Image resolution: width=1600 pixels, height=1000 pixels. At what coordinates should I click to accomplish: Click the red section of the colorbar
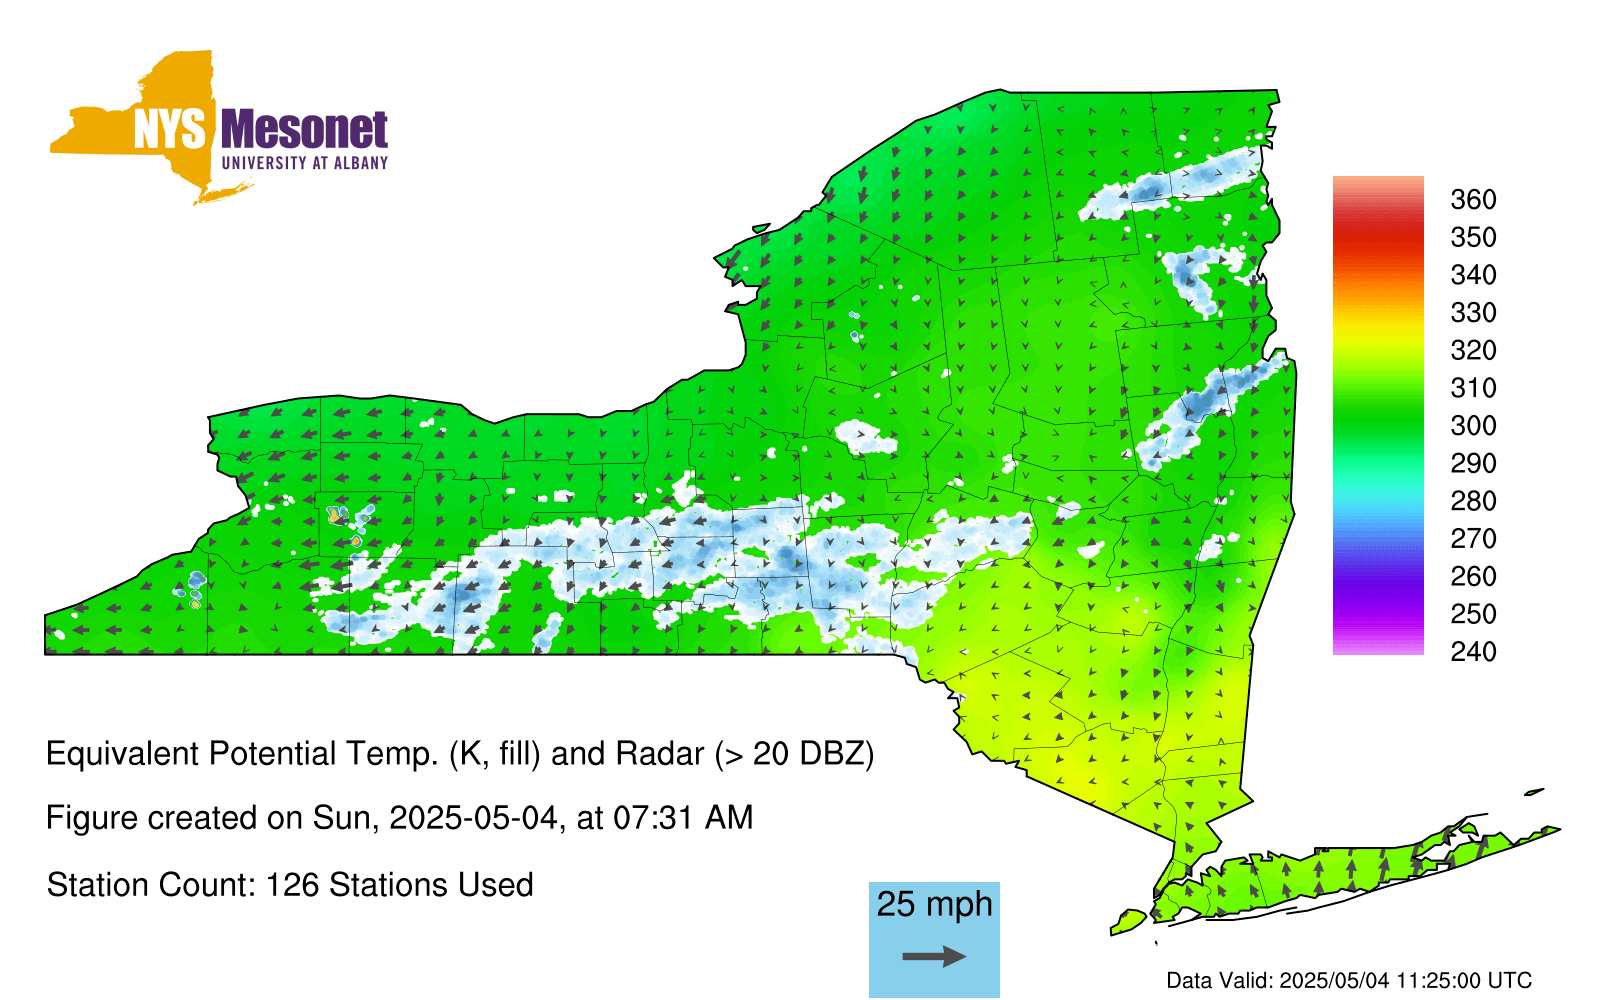(1378, 235)
